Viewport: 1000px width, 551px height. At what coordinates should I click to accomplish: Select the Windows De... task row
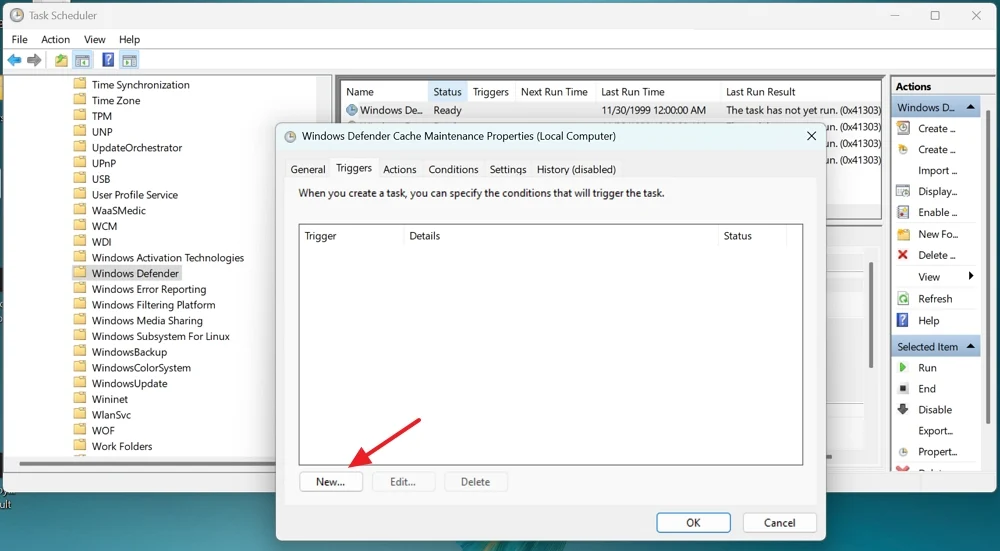click(611, 110)
